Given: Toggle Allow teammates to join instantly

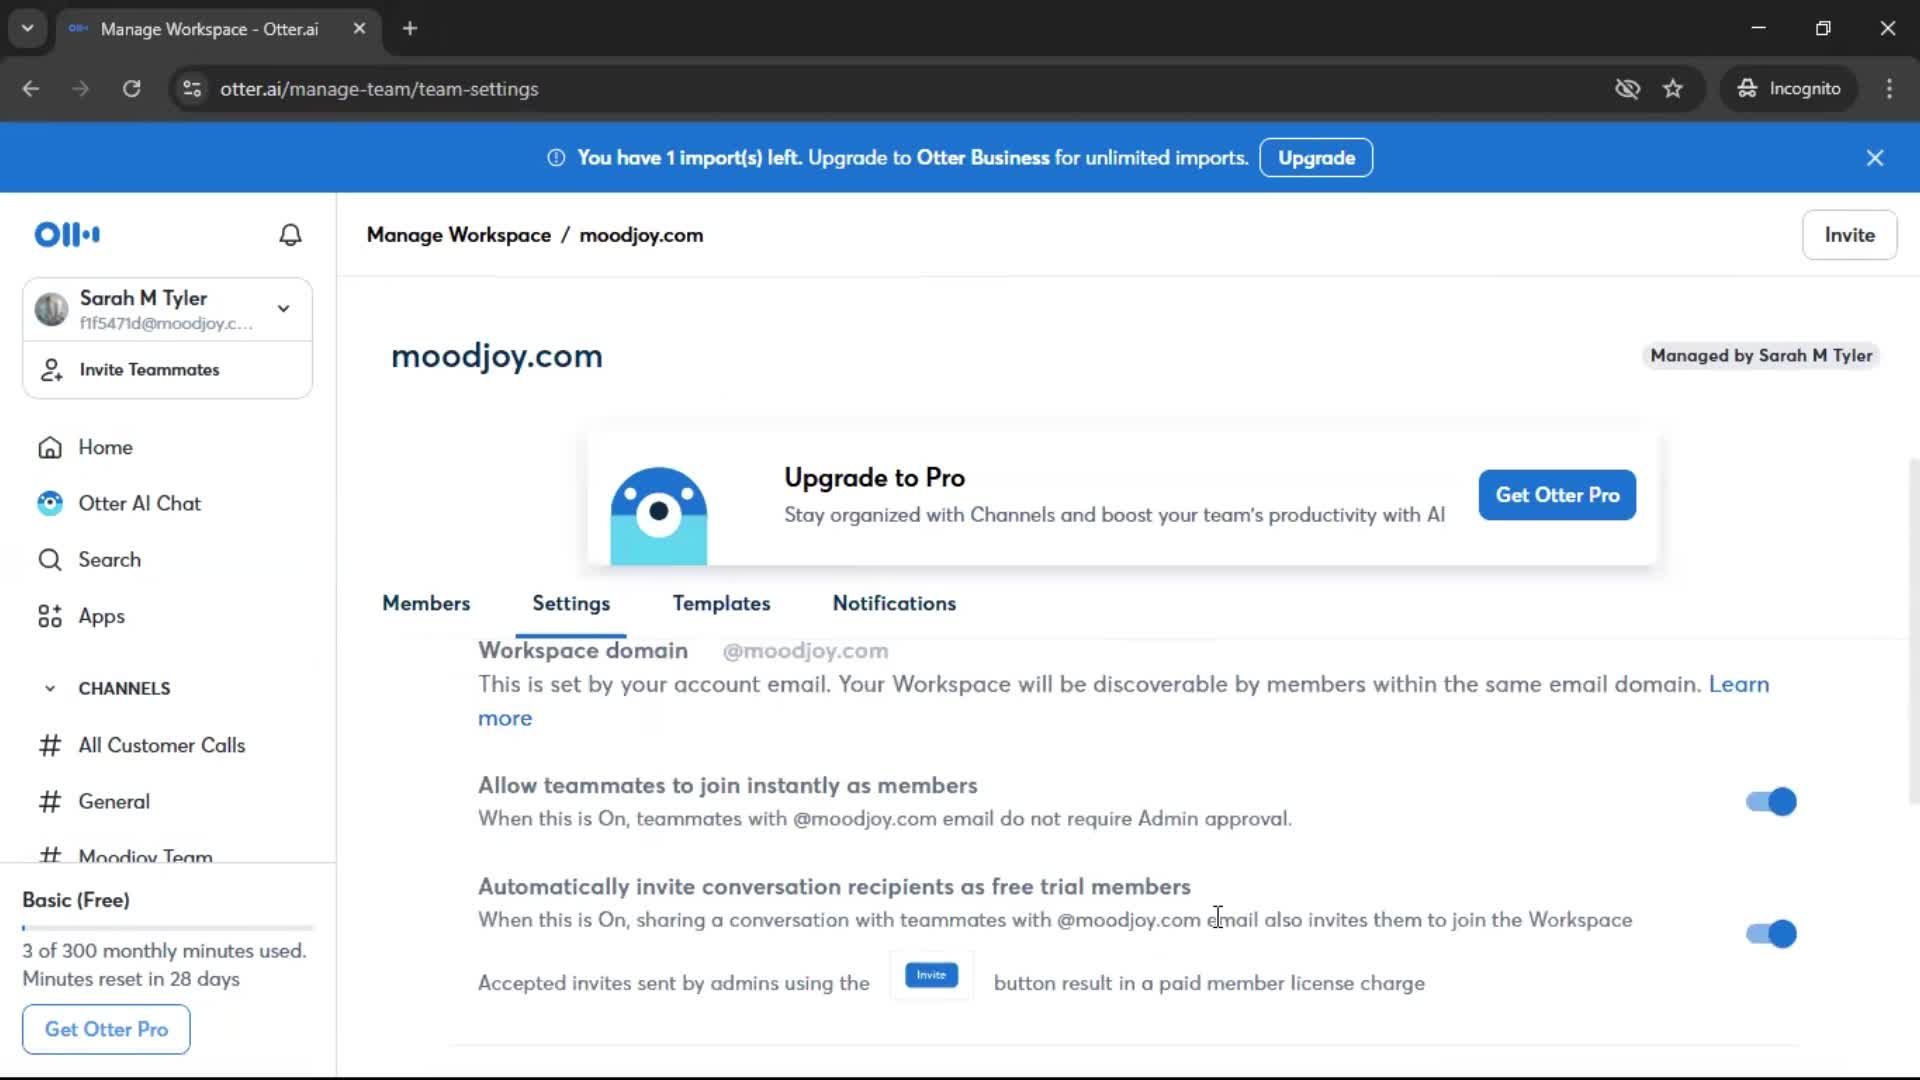Looking at the screenshot, I should 1771,802.
